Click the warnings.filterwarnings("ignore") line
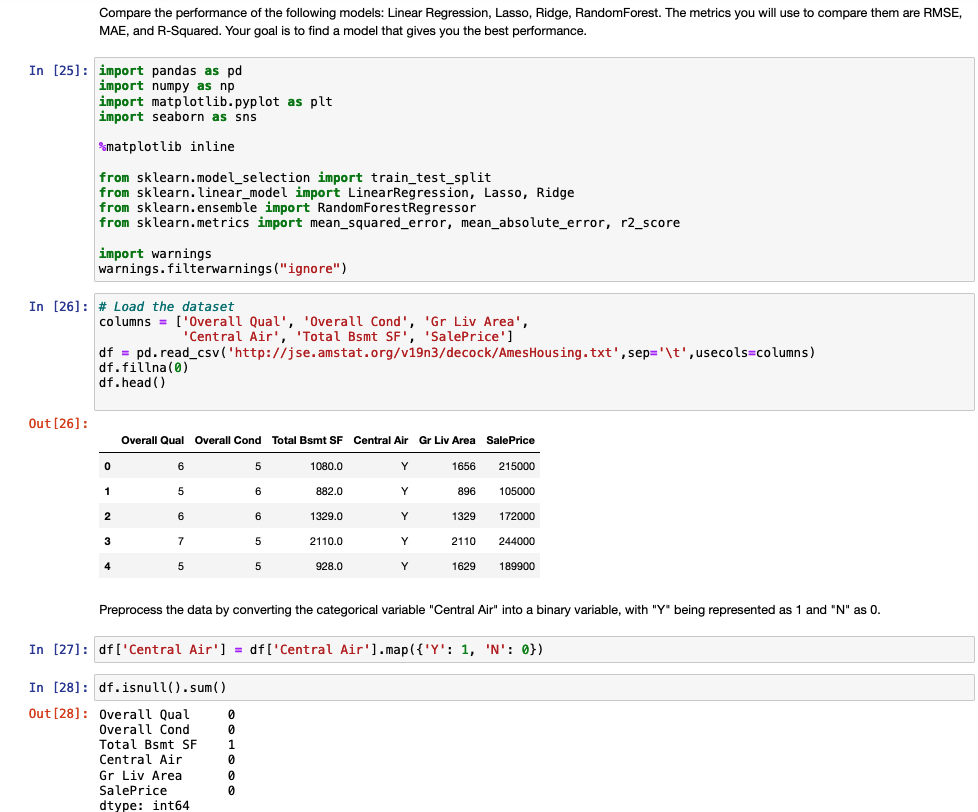The image size is (978, 812). point(223,269)
